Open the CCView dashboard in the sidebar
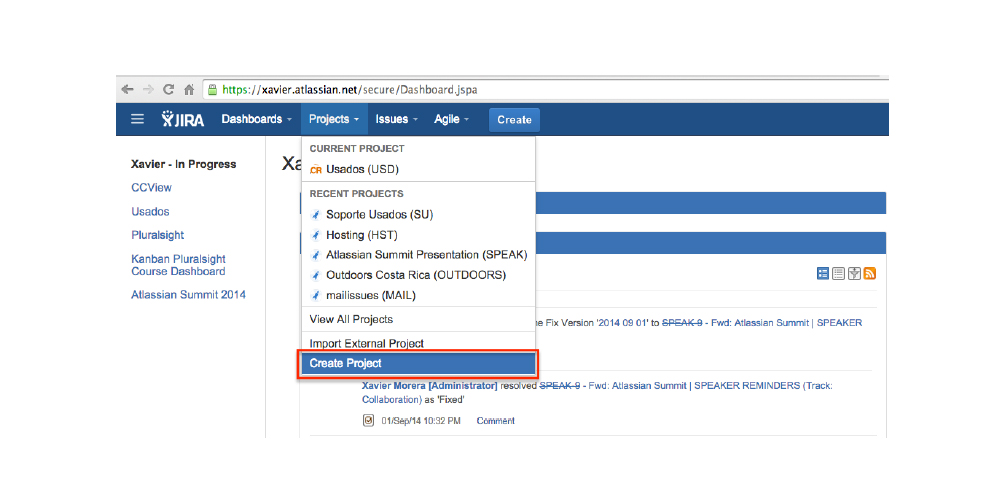1000x503 pixels. 151,187
